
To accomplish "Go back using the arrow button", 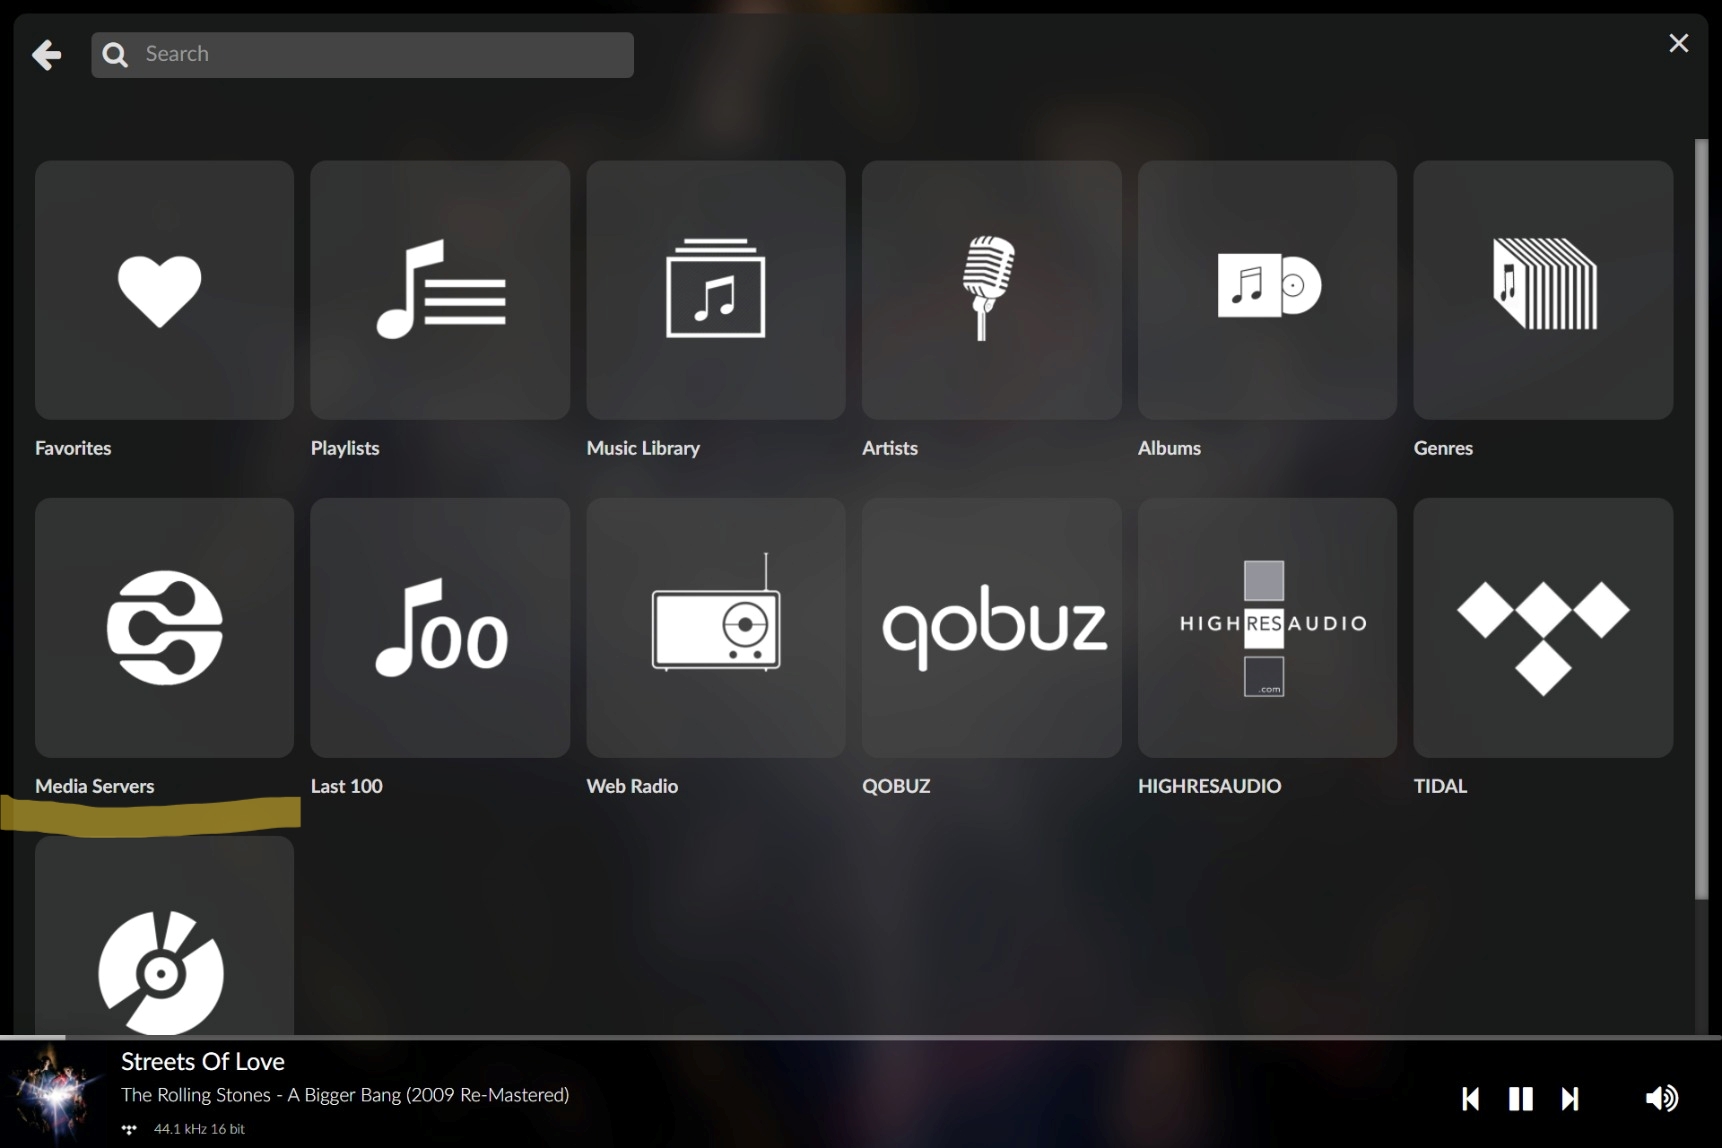I will pyautogui.click(x=46, y=54).
